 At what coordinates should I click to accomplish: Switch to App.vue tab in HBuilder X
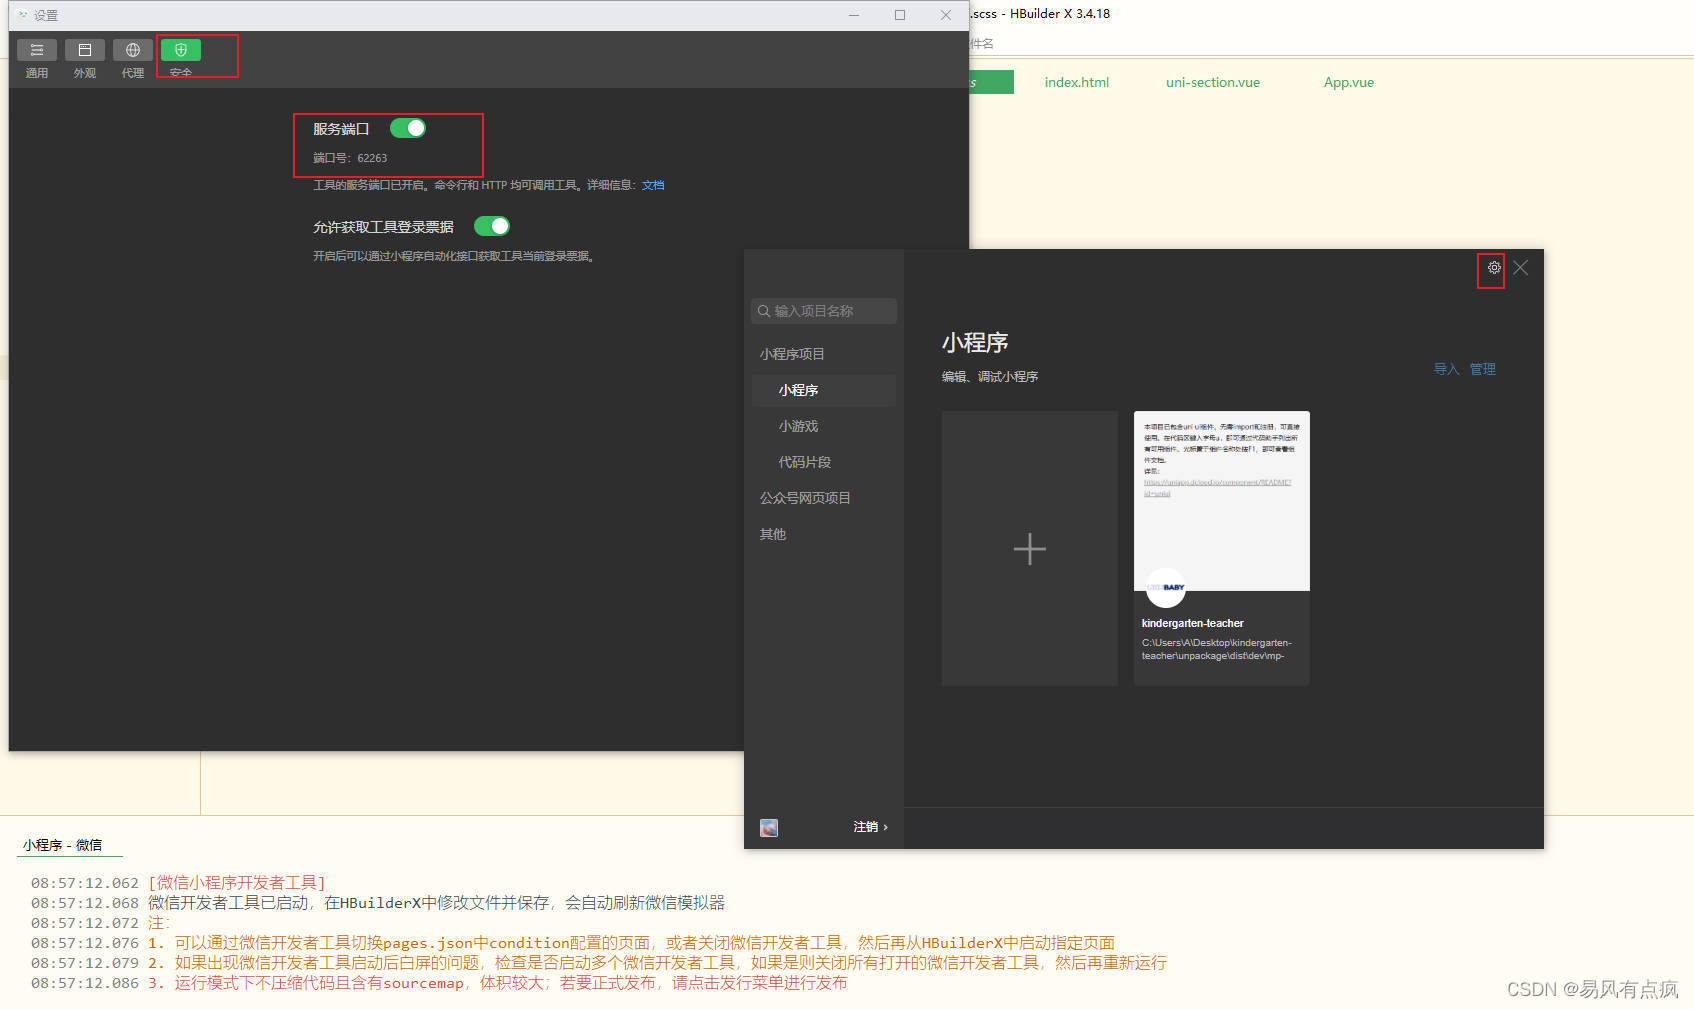coord(1349,82)
